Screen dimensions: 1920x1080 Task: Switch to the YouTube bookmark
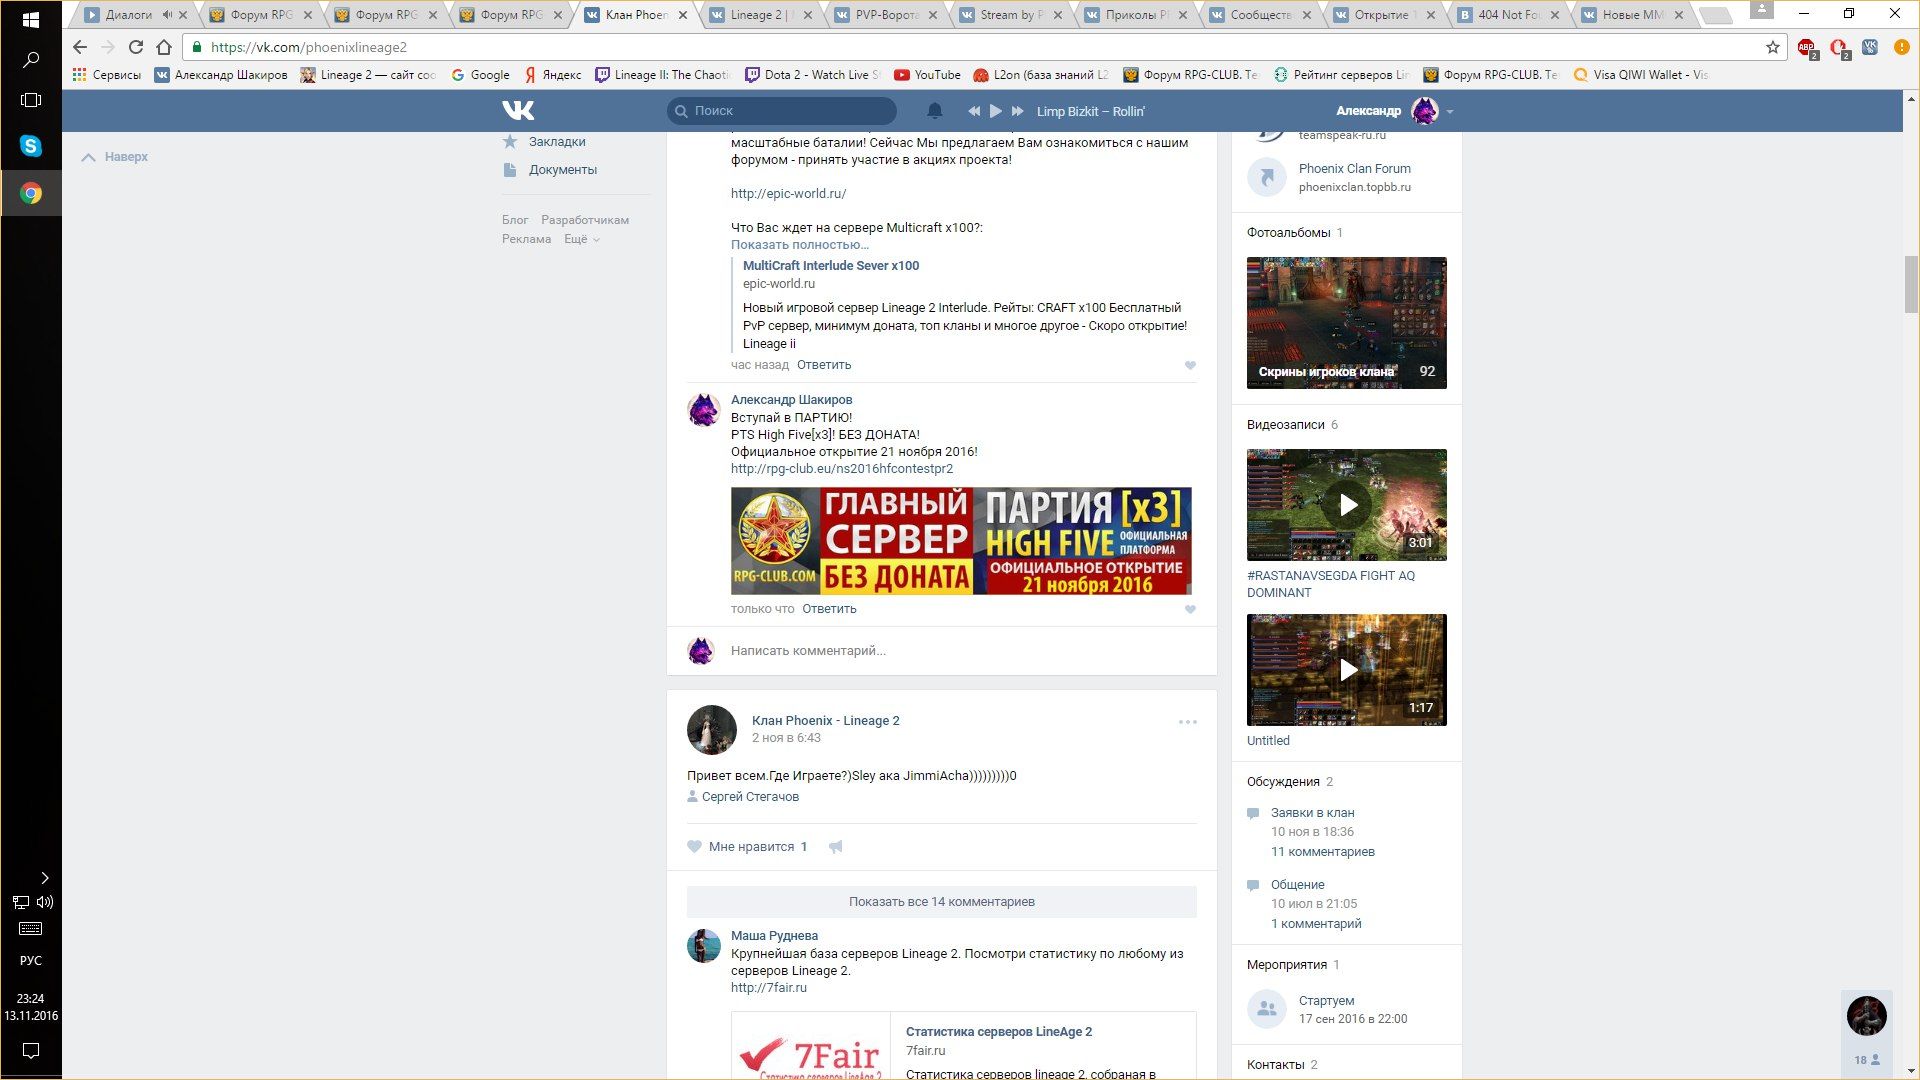point(927,75)
